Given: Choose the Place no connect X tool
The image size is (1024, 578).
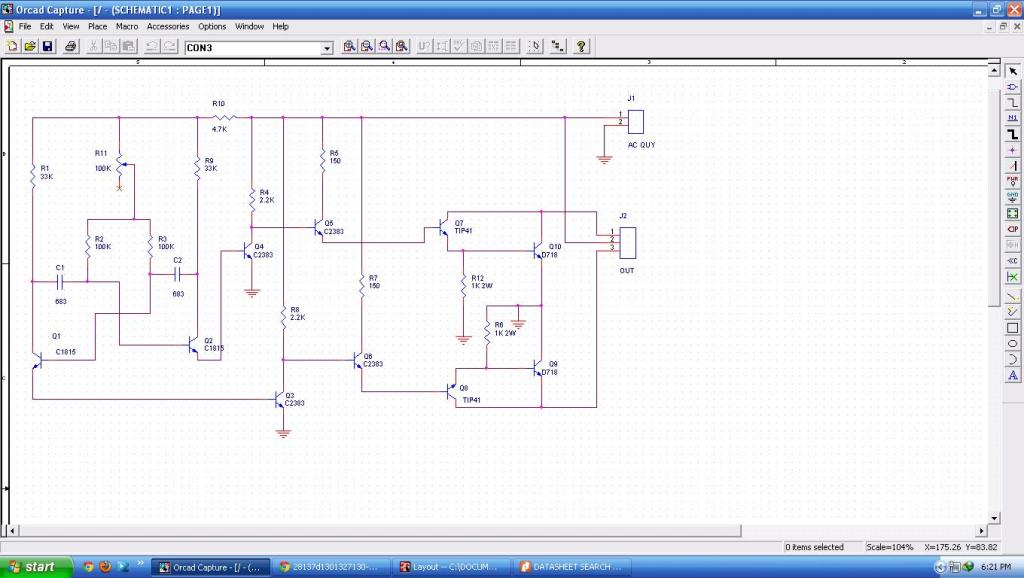Looking at the screenshot, I should (1012, 277).
